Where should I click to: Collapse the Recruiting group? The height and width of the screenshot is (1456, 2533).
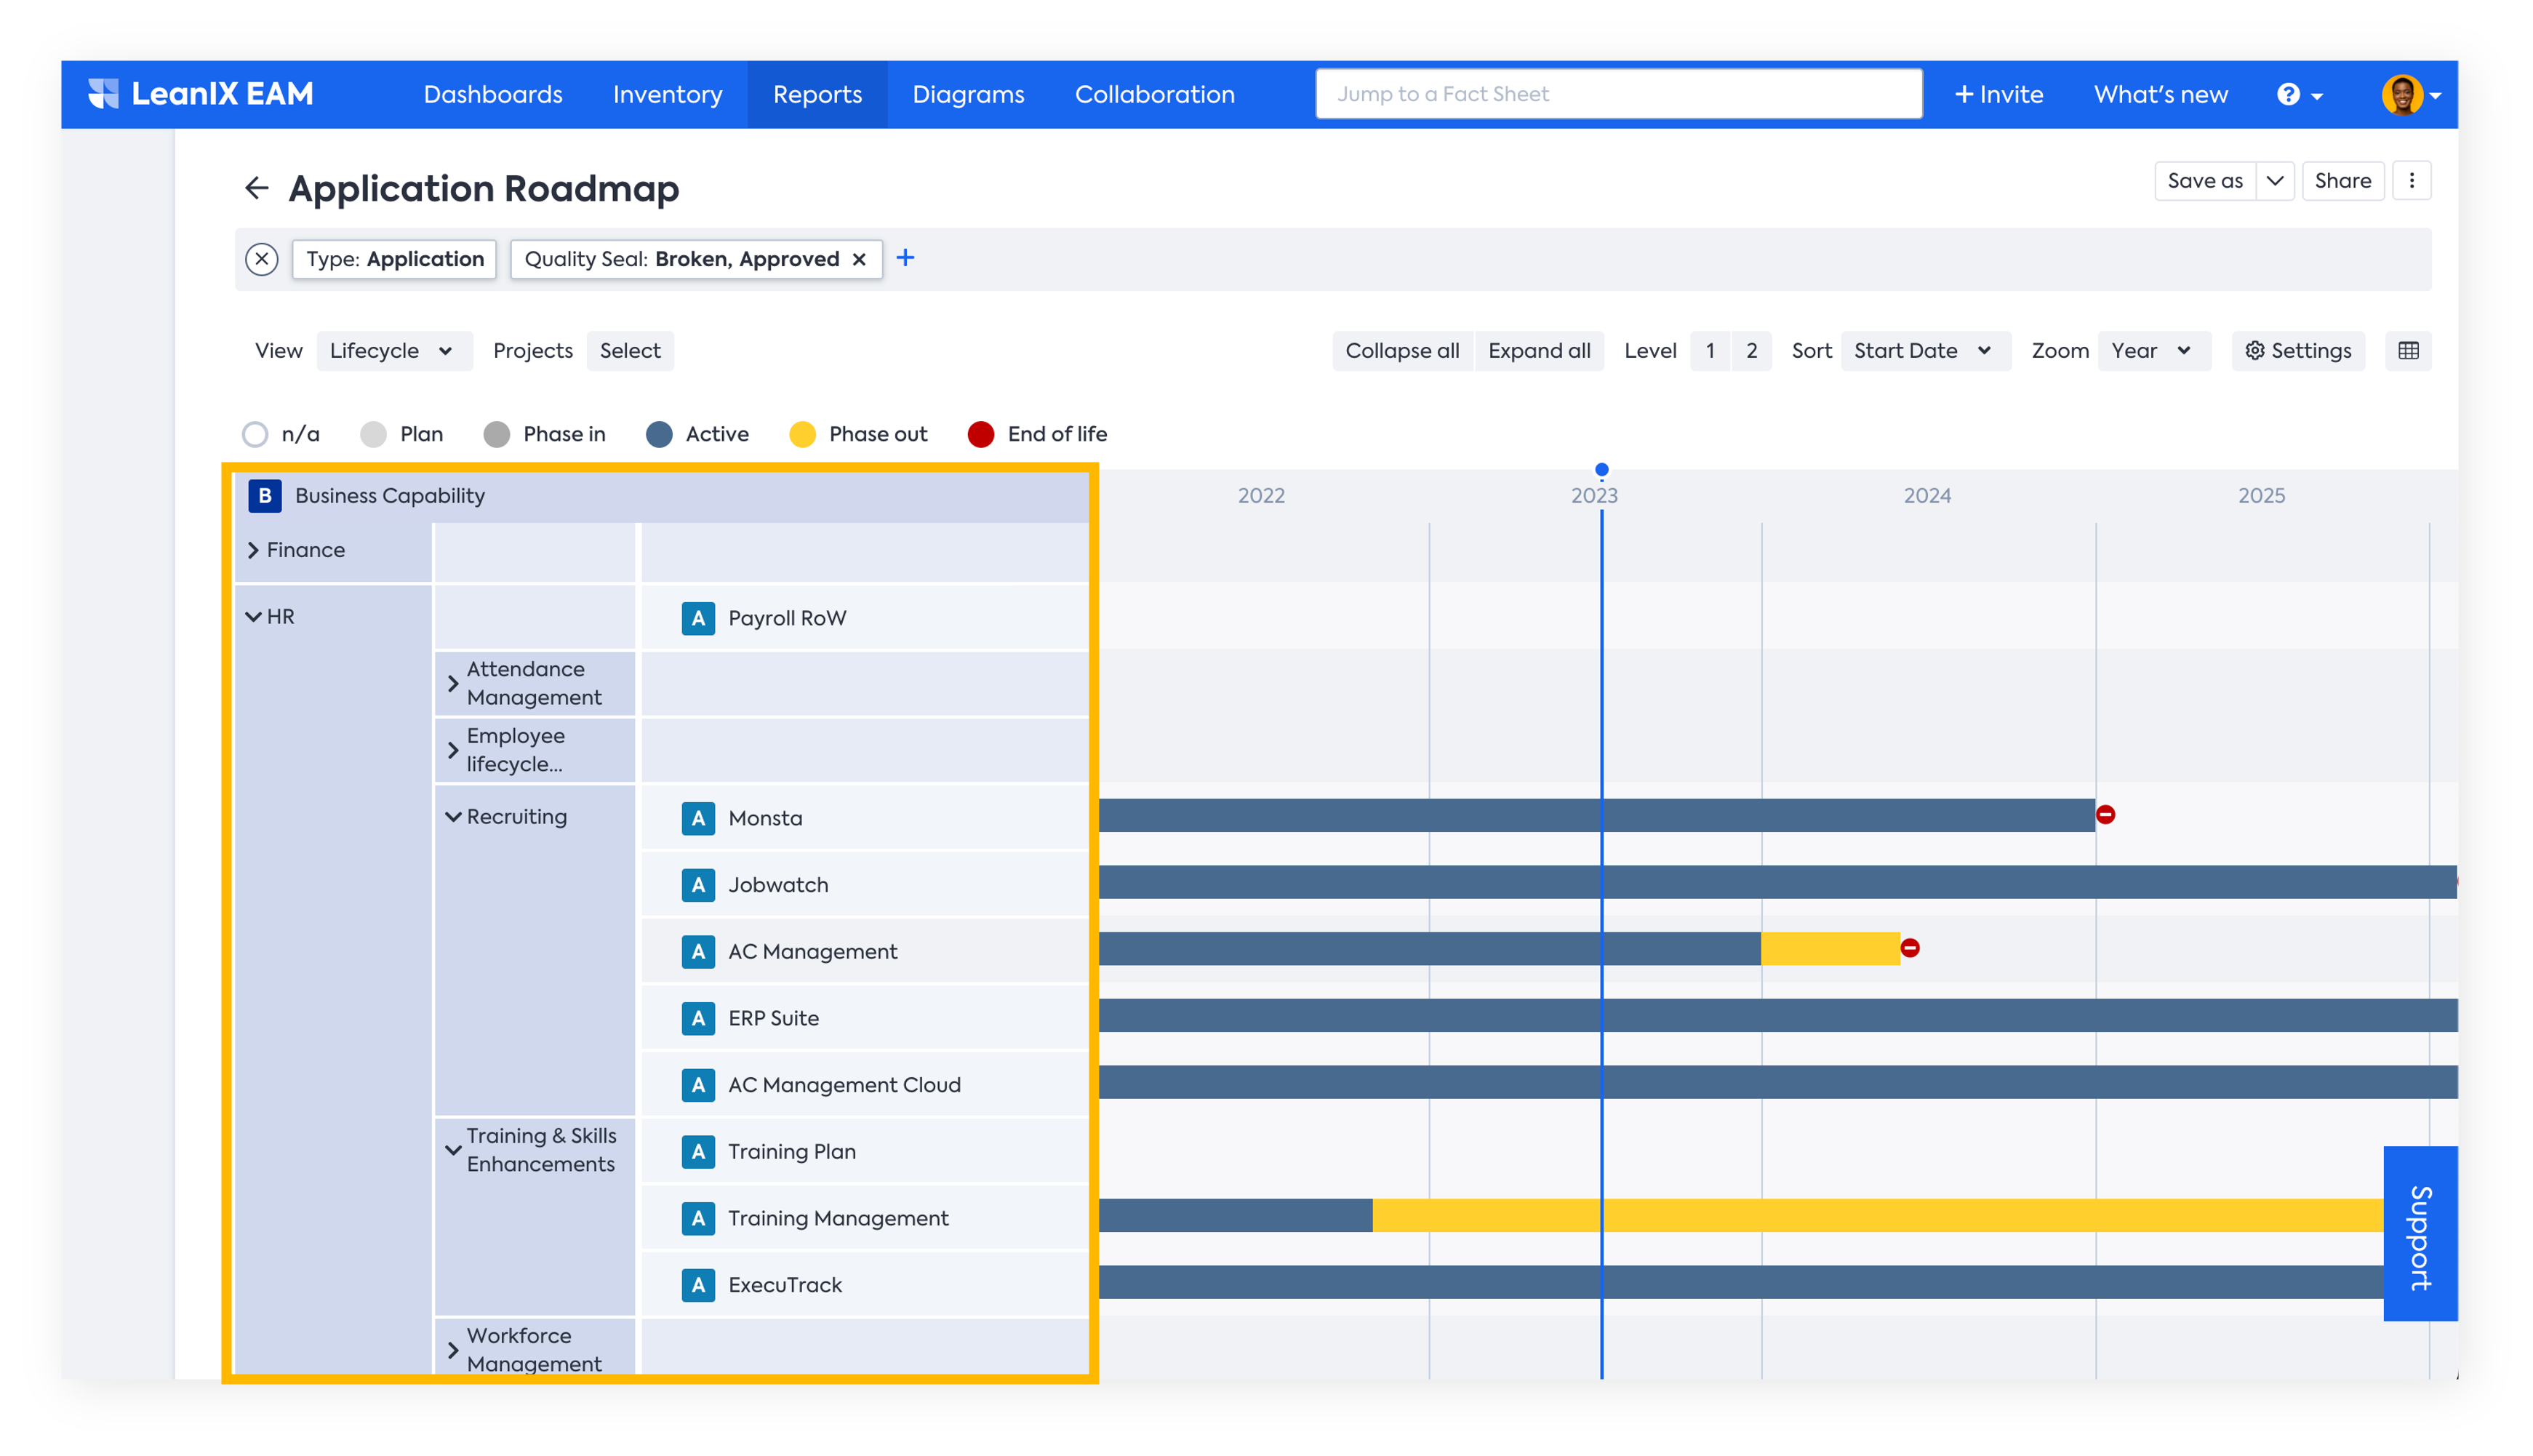pyautogui.click(x=453, y=817)
